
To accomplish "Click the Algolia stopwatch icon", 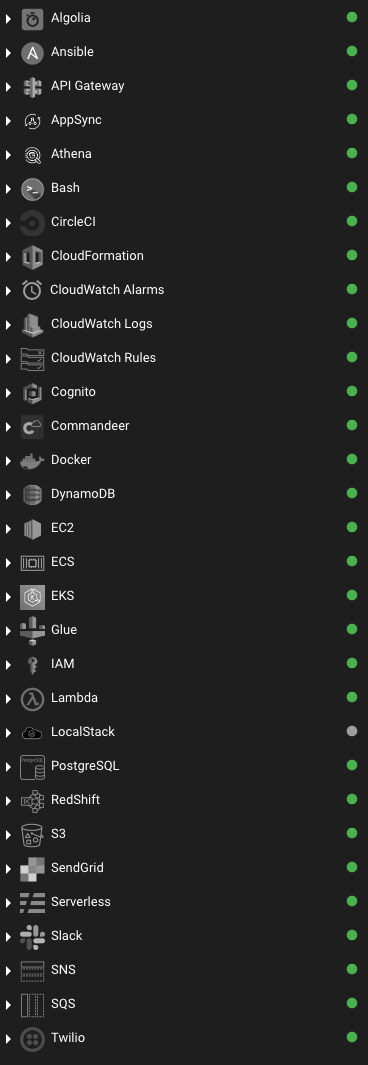I will pos(32,19).
